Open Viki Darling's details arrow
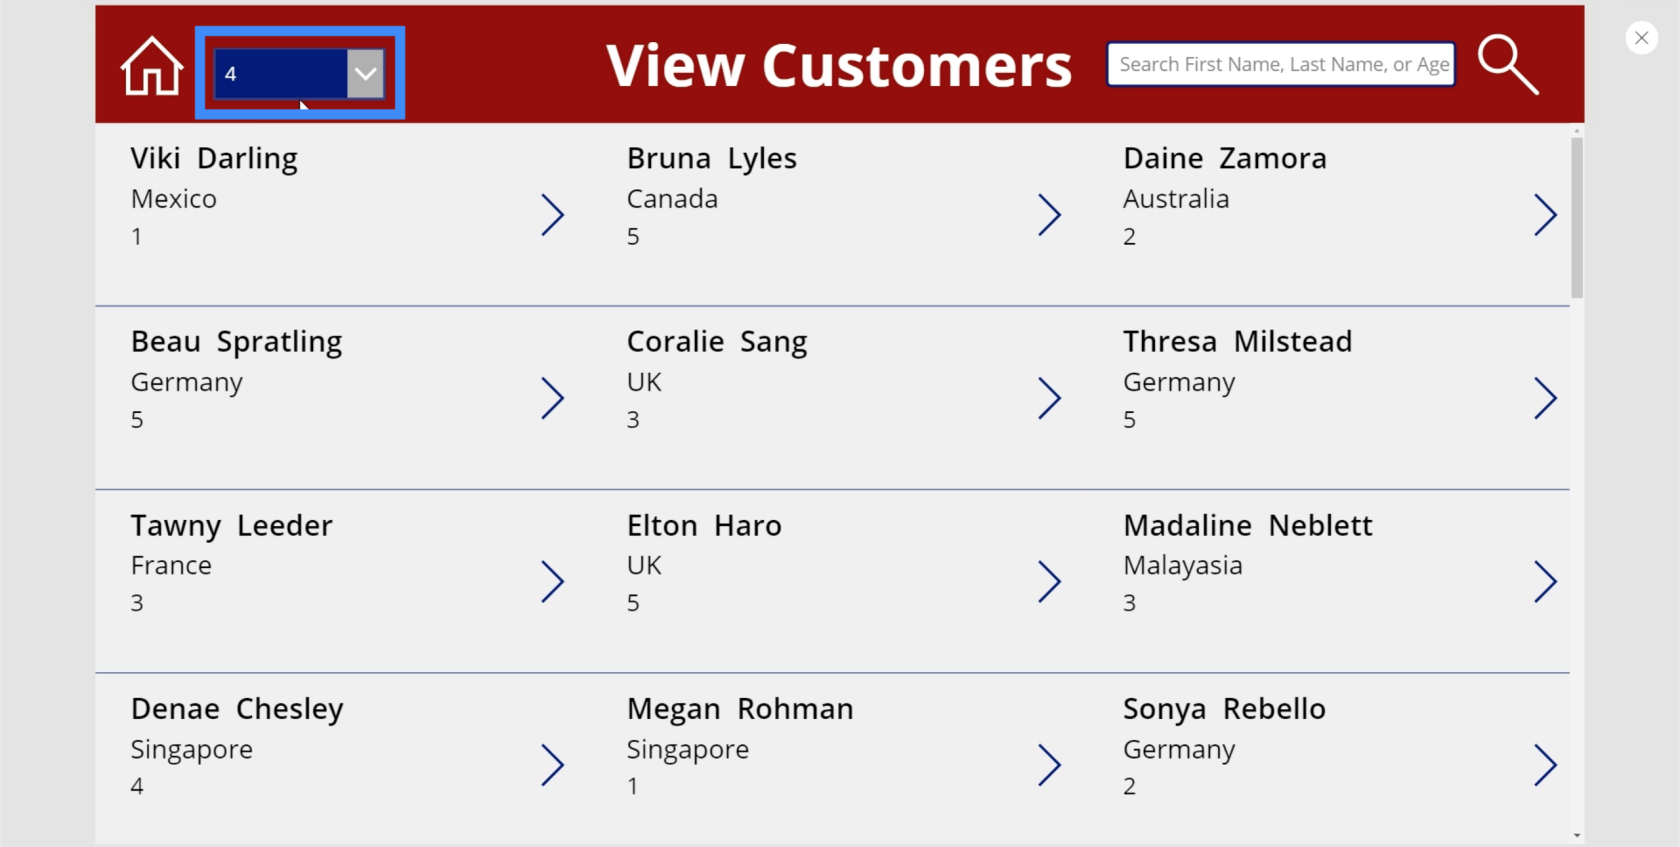The image size is (1680, 847). tap(553, 215)
